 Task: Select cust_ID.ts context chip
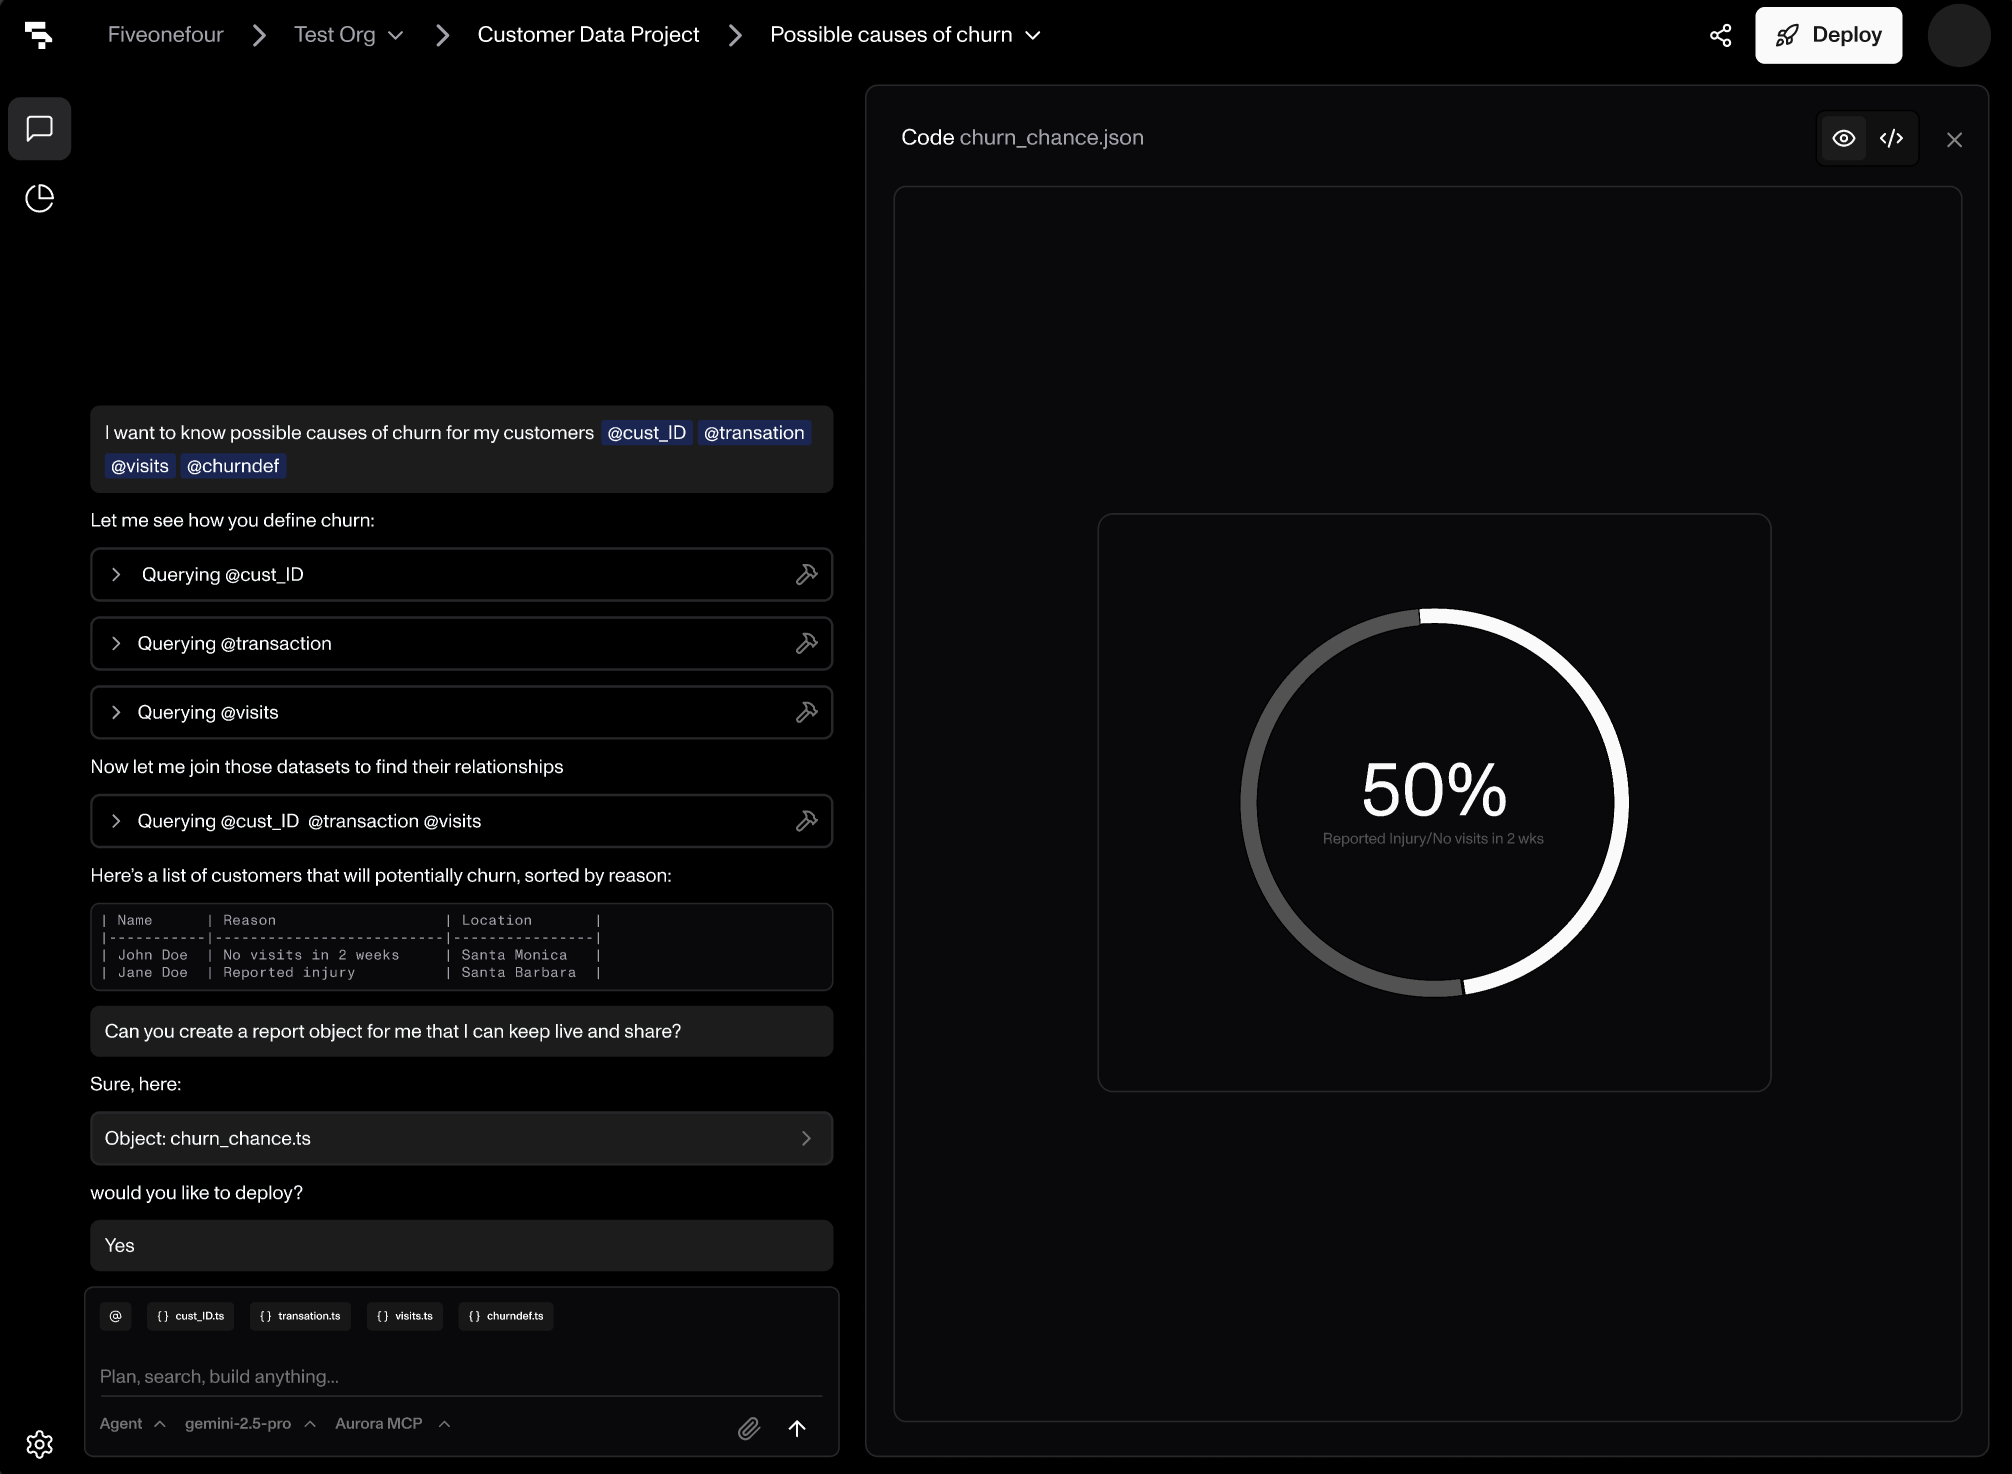coord(190,1316)
